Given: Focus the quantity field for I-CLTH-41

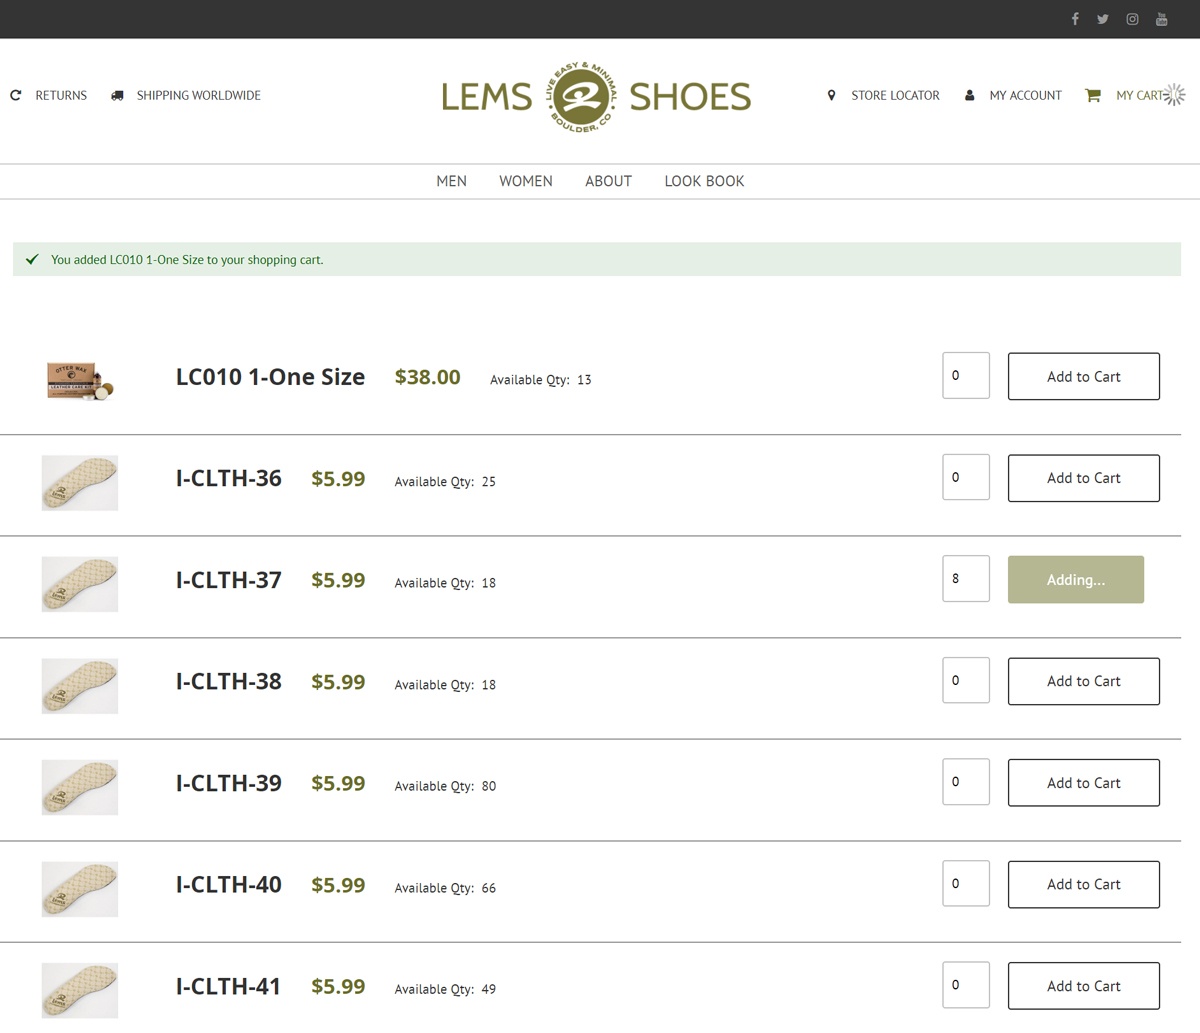Looking at the screenshot, I should pyautogui.click(x=966, y=985).
